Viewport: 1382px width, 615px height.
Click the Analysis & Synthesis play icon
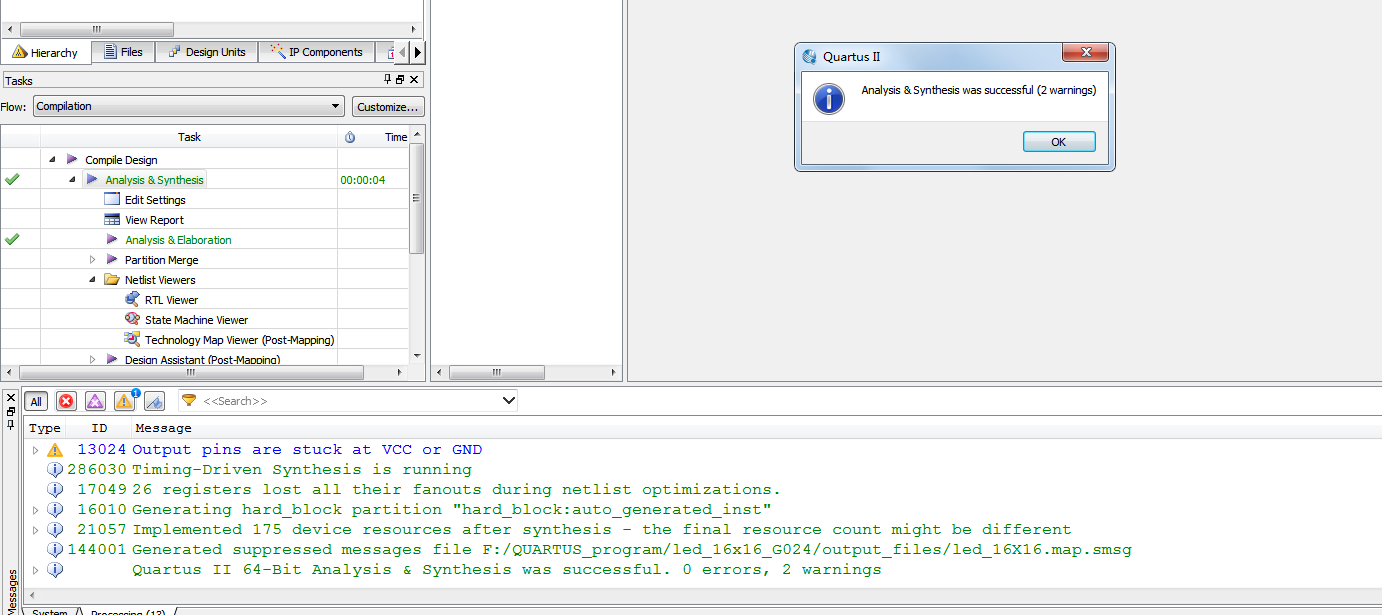point(92,179)
